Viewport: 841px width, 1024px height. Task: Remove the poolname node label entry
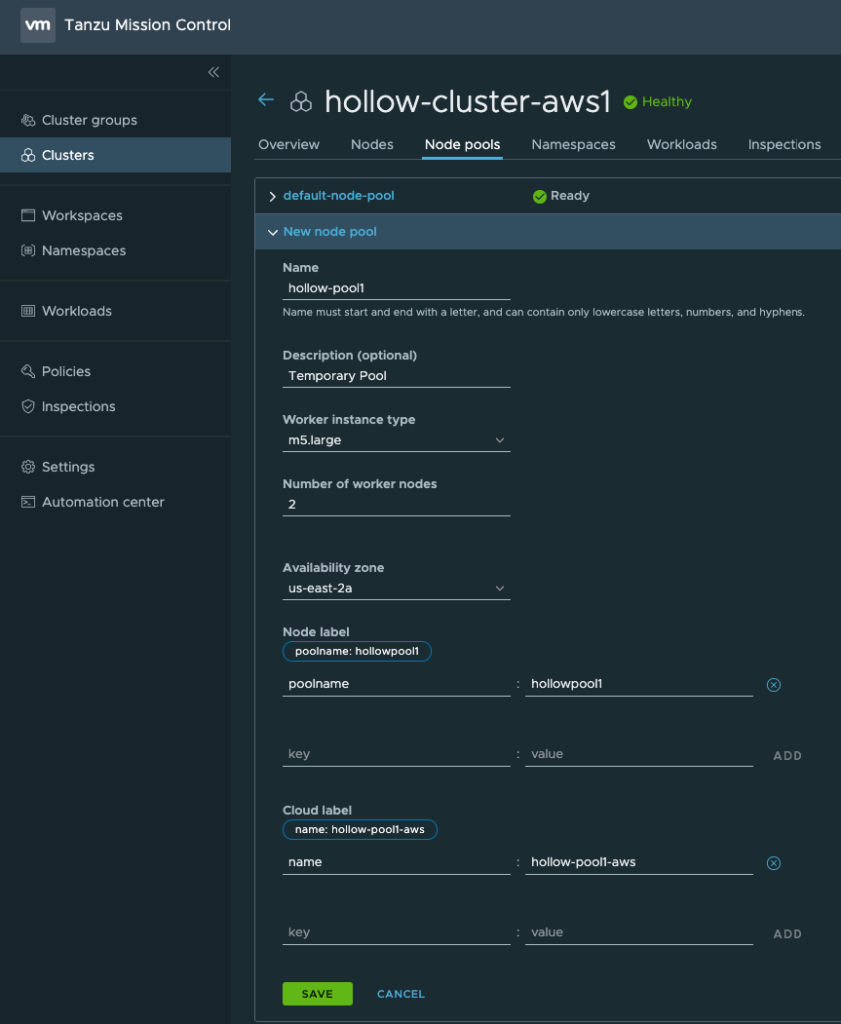pos(773,685)
